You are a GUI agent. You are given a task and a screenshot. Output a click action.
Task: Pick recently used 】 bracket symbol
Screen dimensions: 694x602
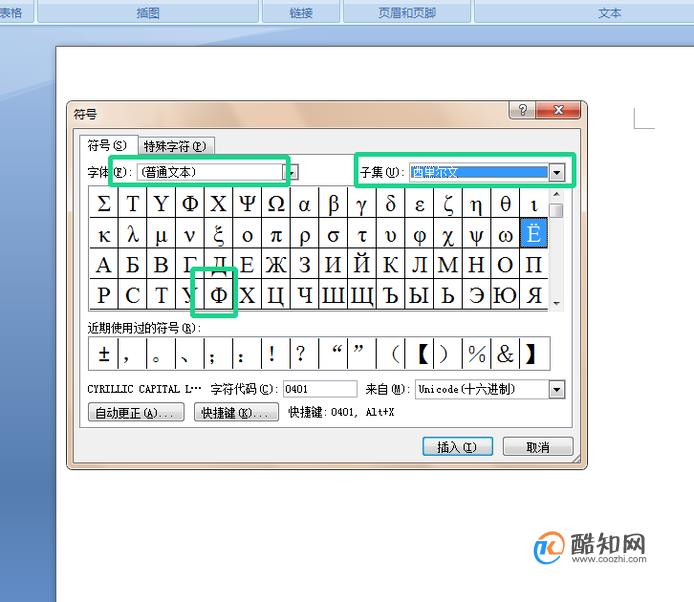click(534, 353)
